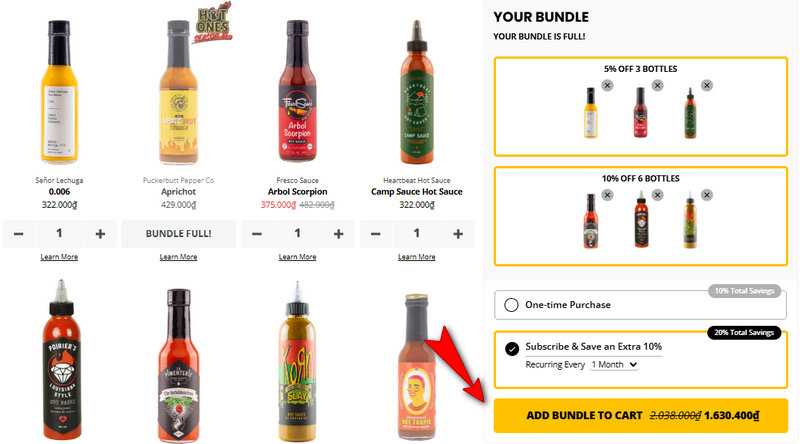Screen dimensions: 800x444
Task: Remove Arbol Scorpion bottle from the bundle
Action: pos(657,86)
